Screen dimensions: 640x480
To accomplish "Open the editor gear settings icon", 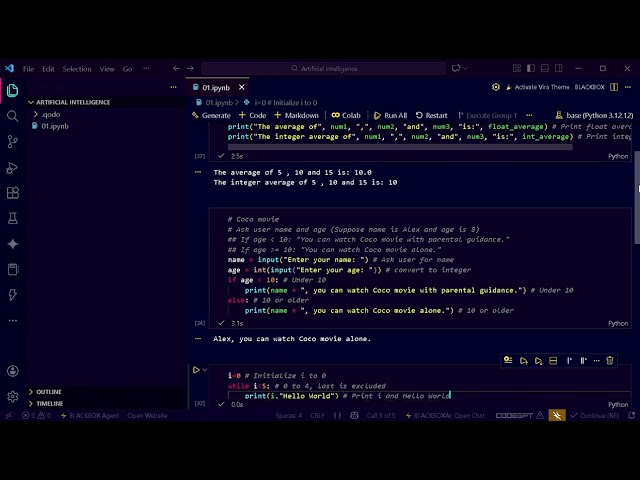I will pos(496,87).
